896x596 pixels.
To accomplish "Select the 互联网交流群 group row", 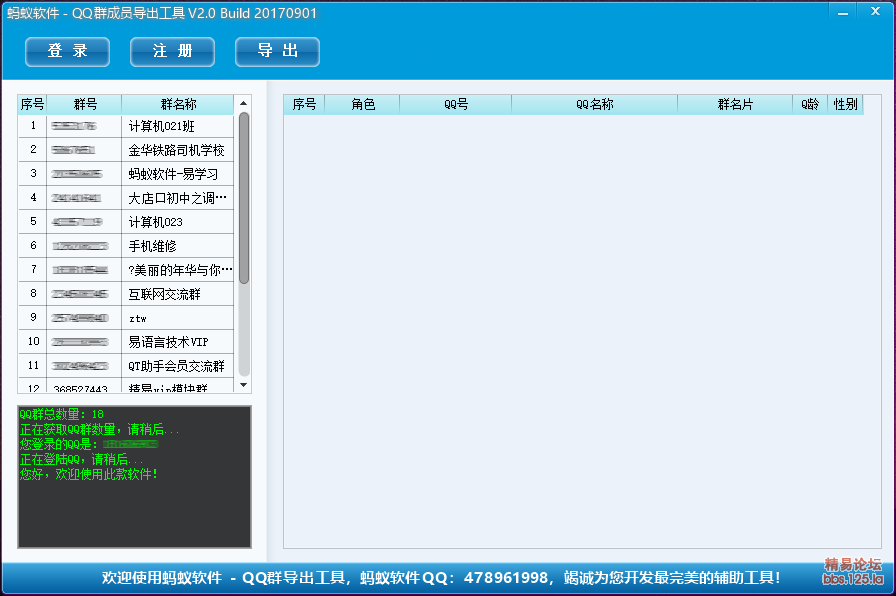I will [126, 294].
